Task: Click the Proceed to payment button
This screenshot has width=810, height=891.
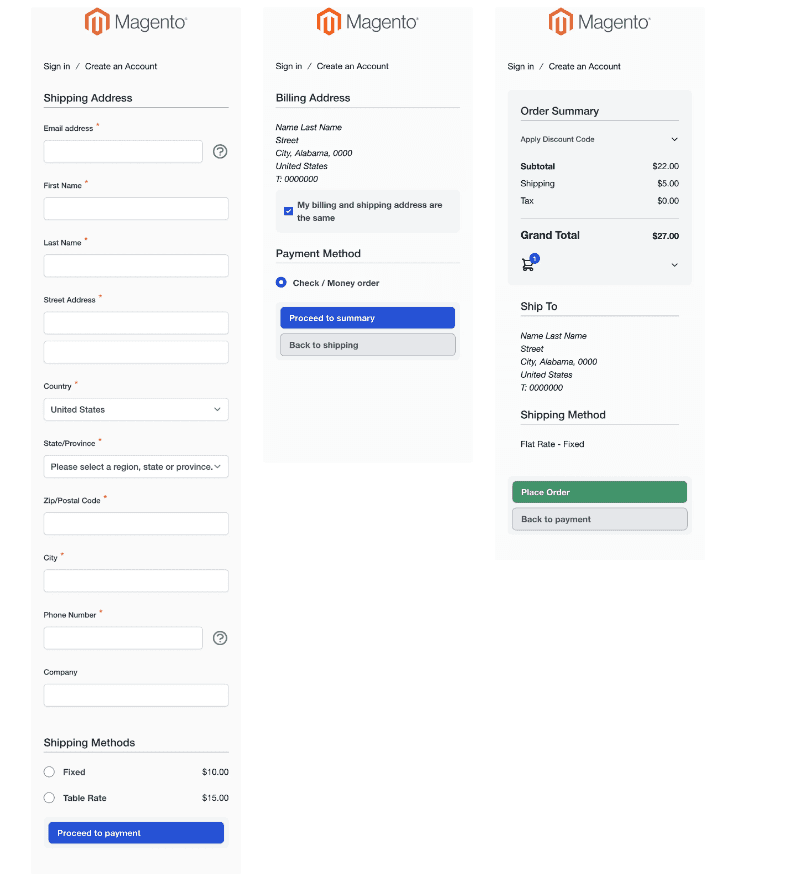Action: click(x=136, y=833)
